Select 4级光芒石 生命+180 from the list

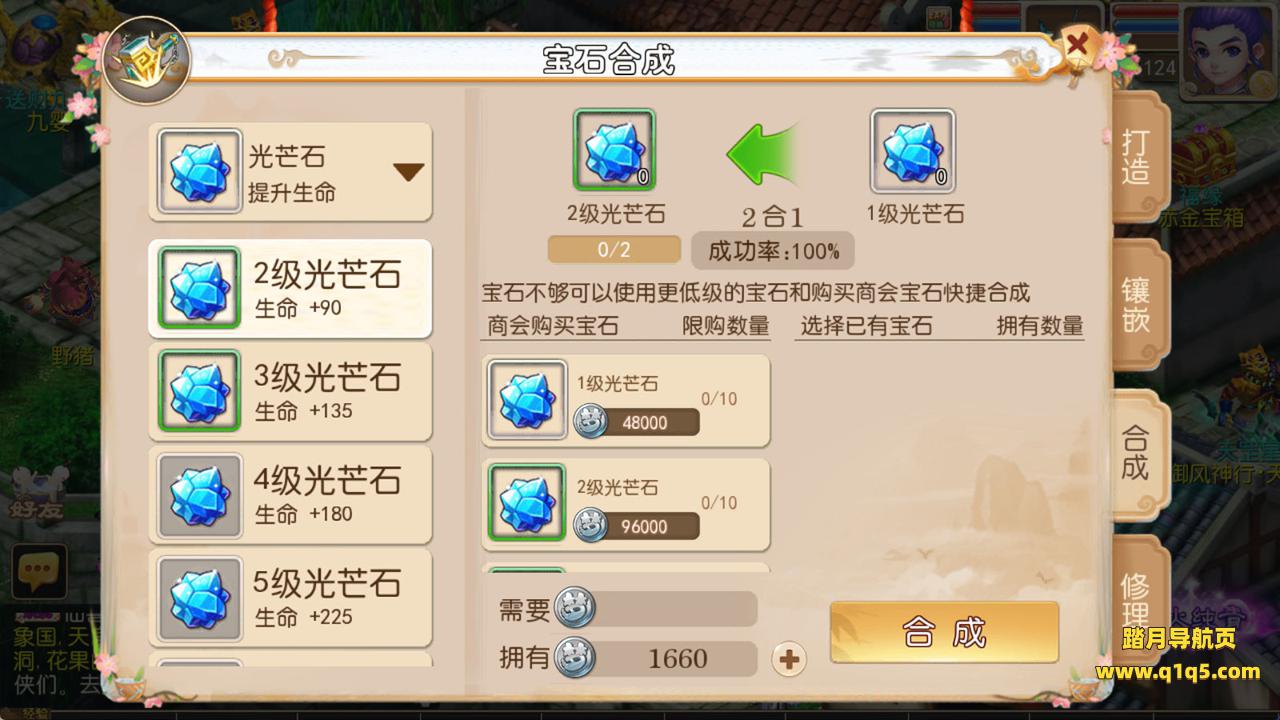[x=290, y=494]
